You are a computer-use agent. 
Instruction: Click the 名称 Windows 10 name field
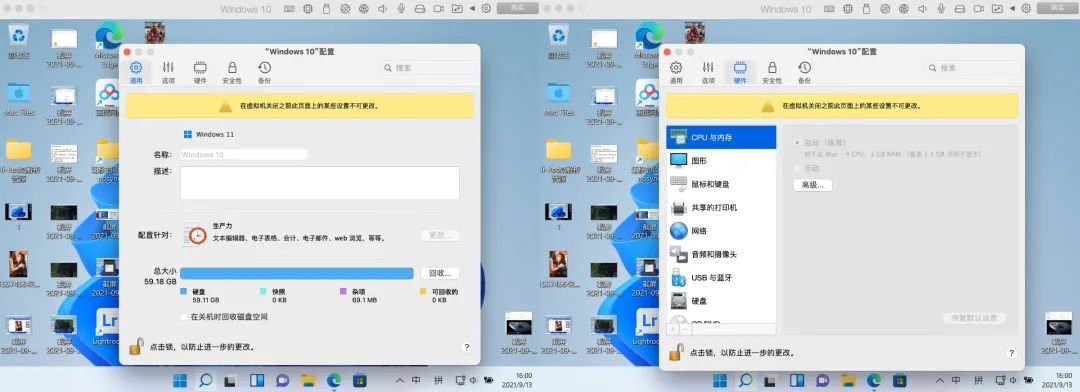(244, 155)
